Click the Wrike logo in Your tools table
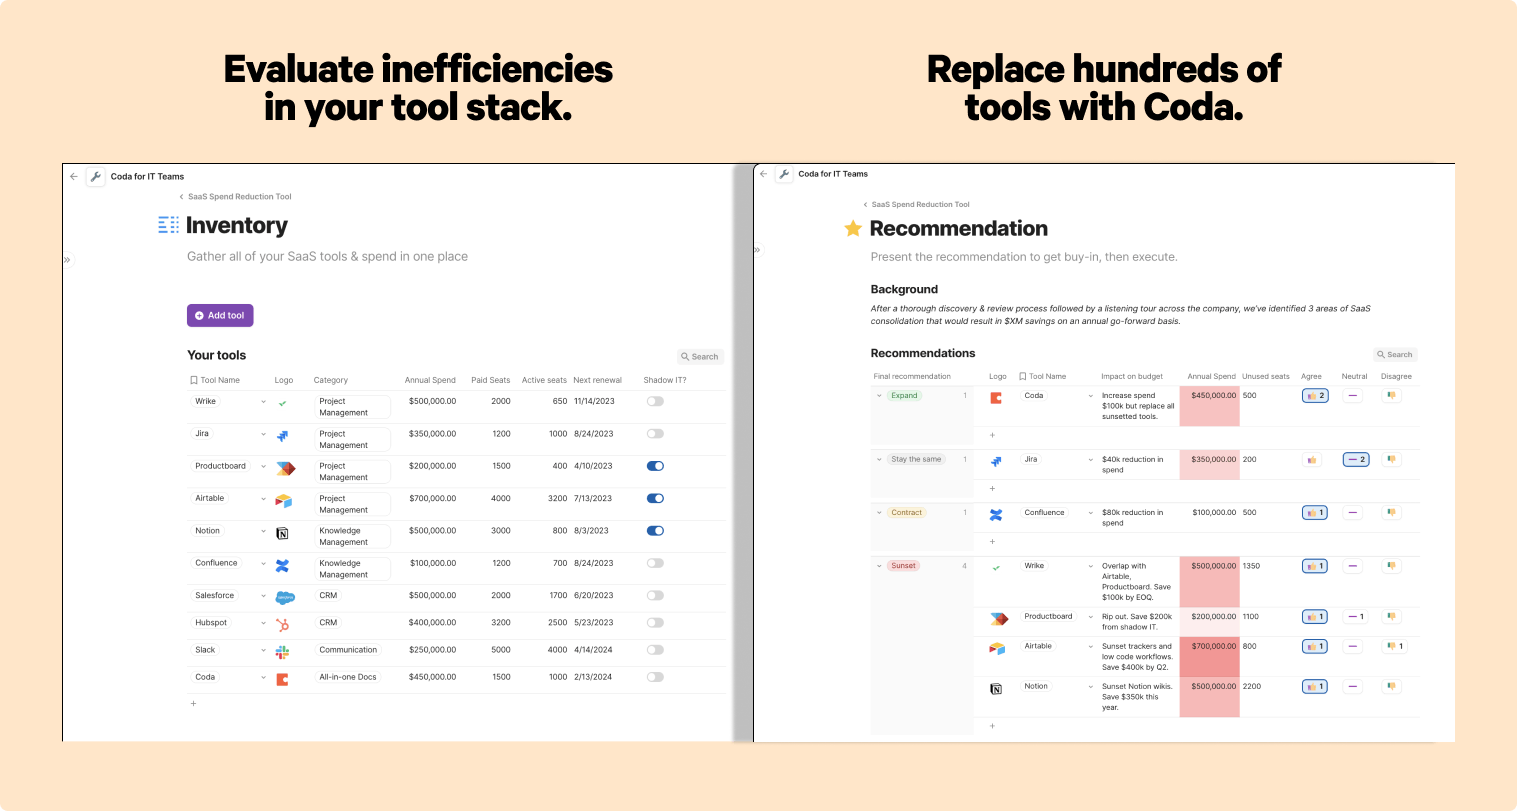 pos(283,403)
